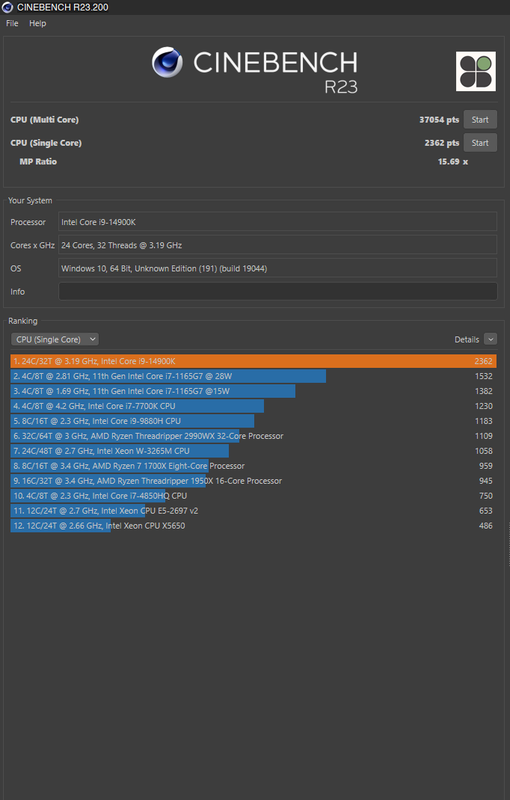Open the Help menu
The image size is (510, 800).
click(37, 23)
